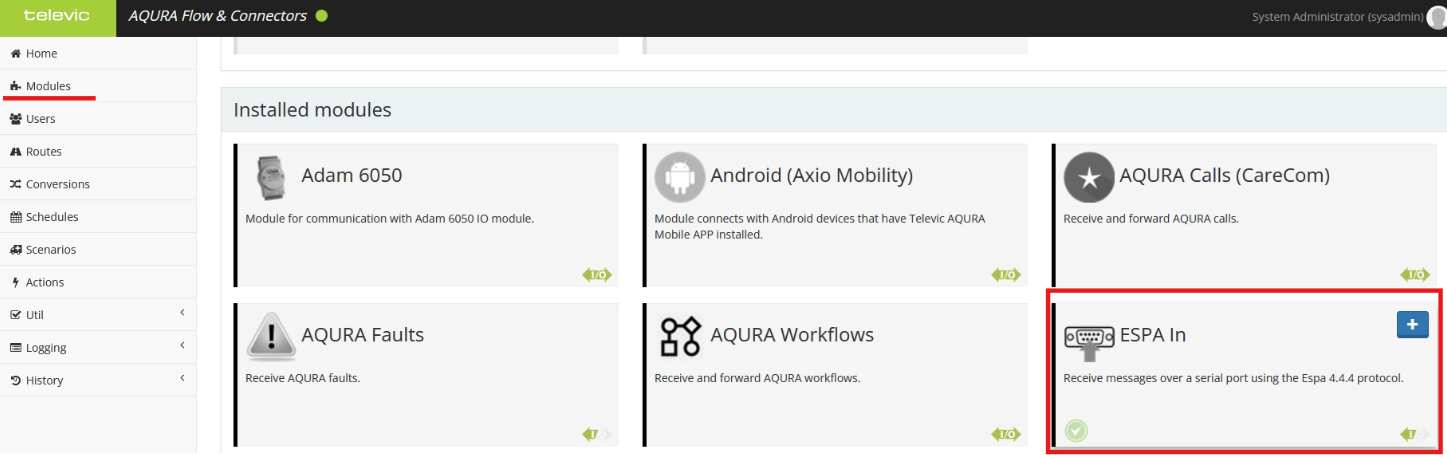Expand the History sidebar section
1447x455 pixels.
(x=98, y=380)
